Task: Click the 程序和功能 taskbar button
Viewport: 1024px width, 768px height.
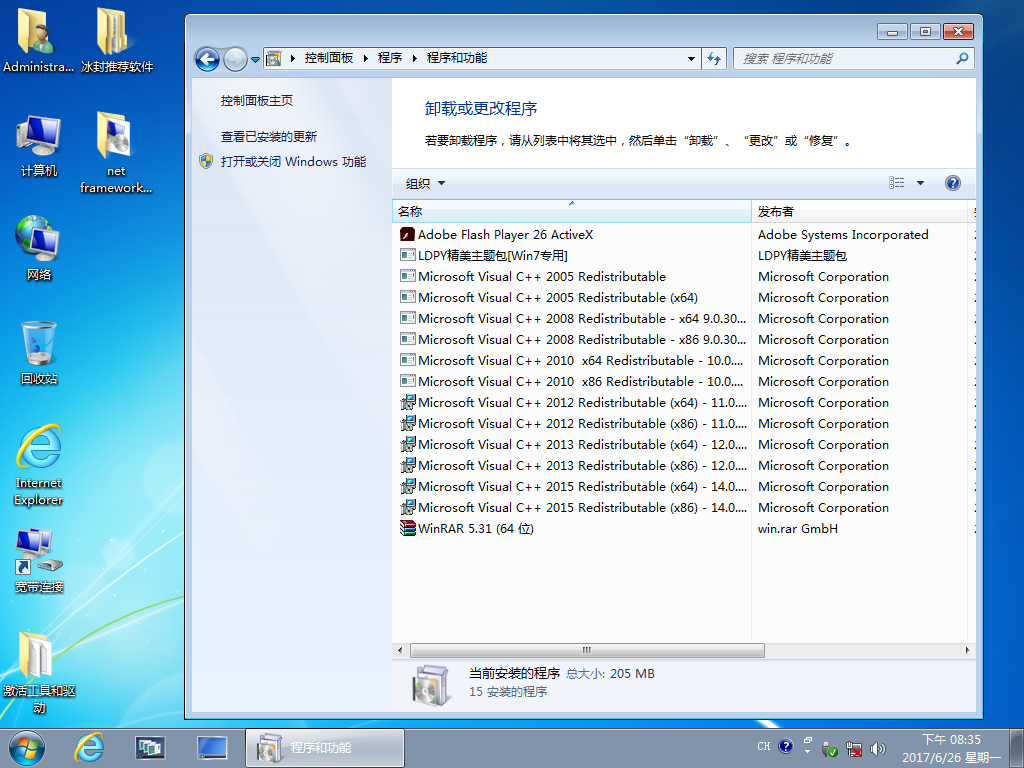Action: [x=325, y=748]
